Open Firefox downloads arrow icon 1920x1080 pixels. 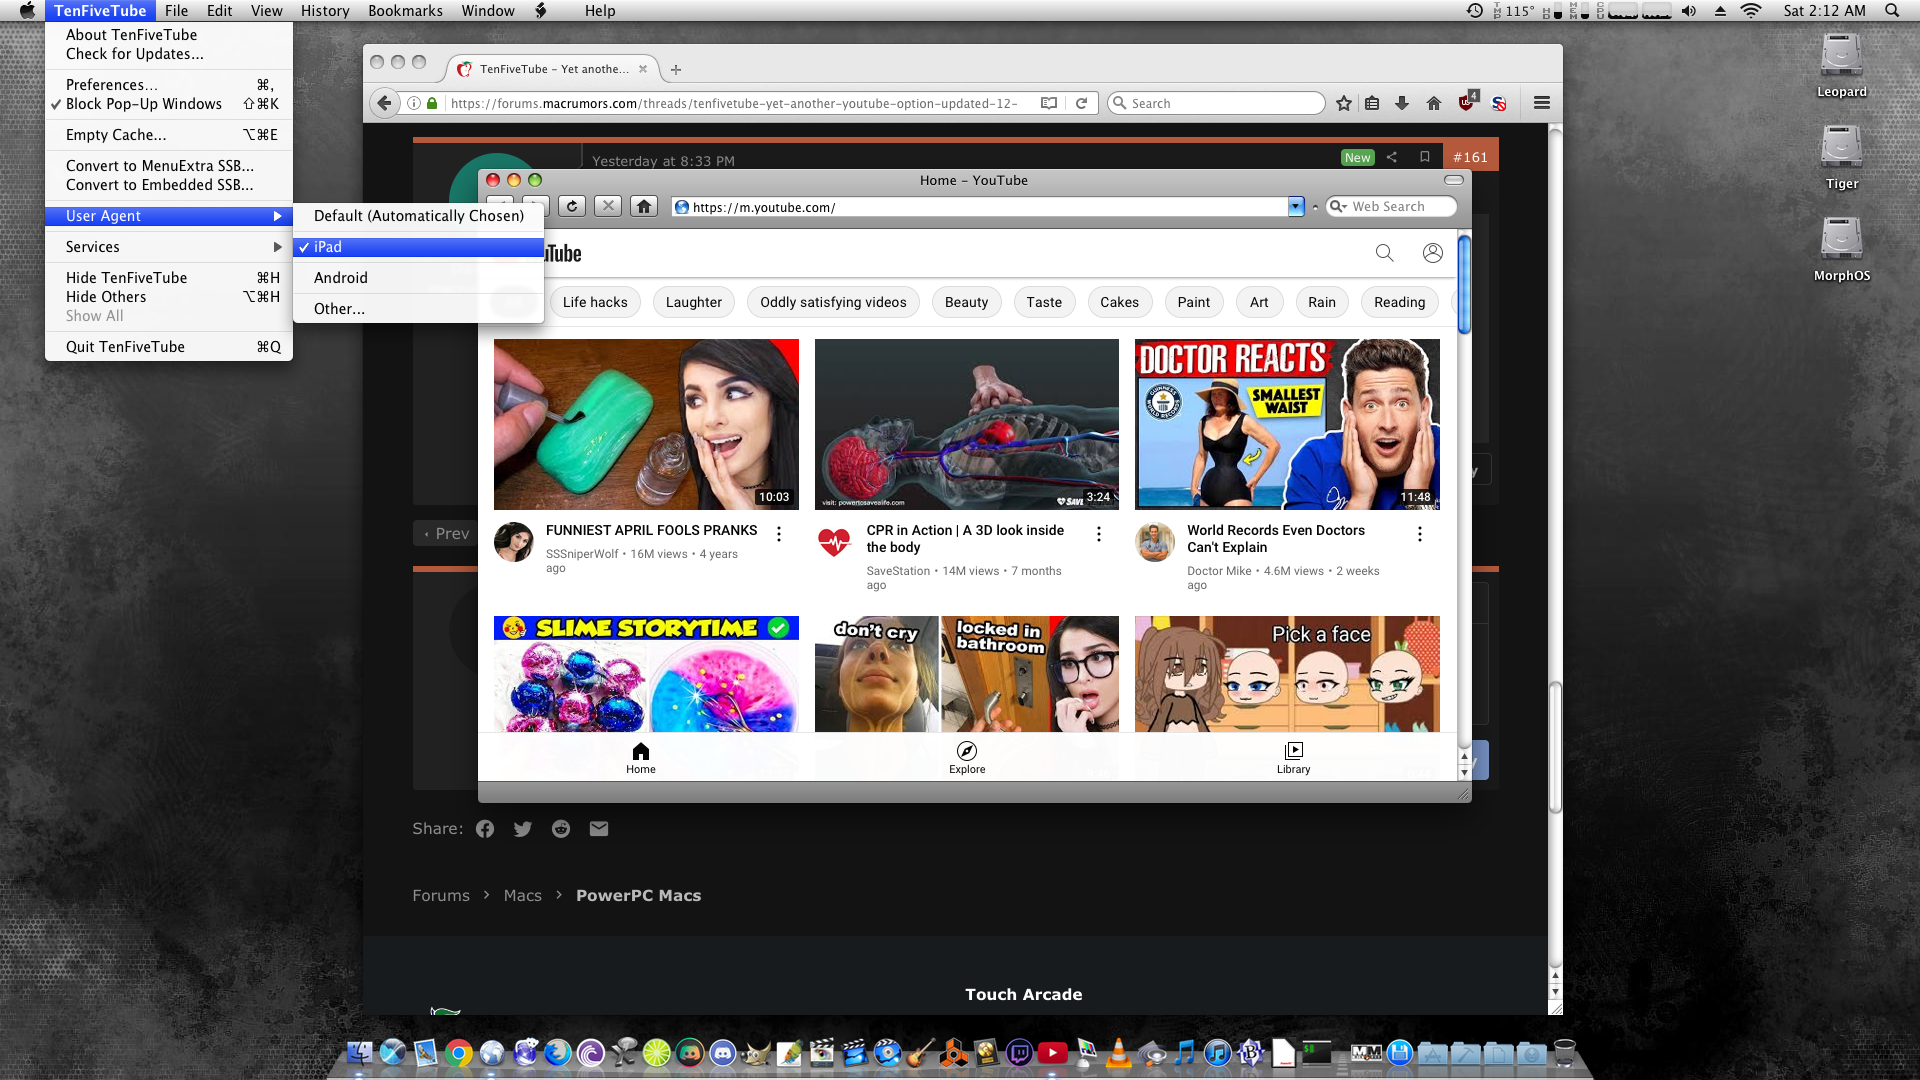click(1402, 103)
